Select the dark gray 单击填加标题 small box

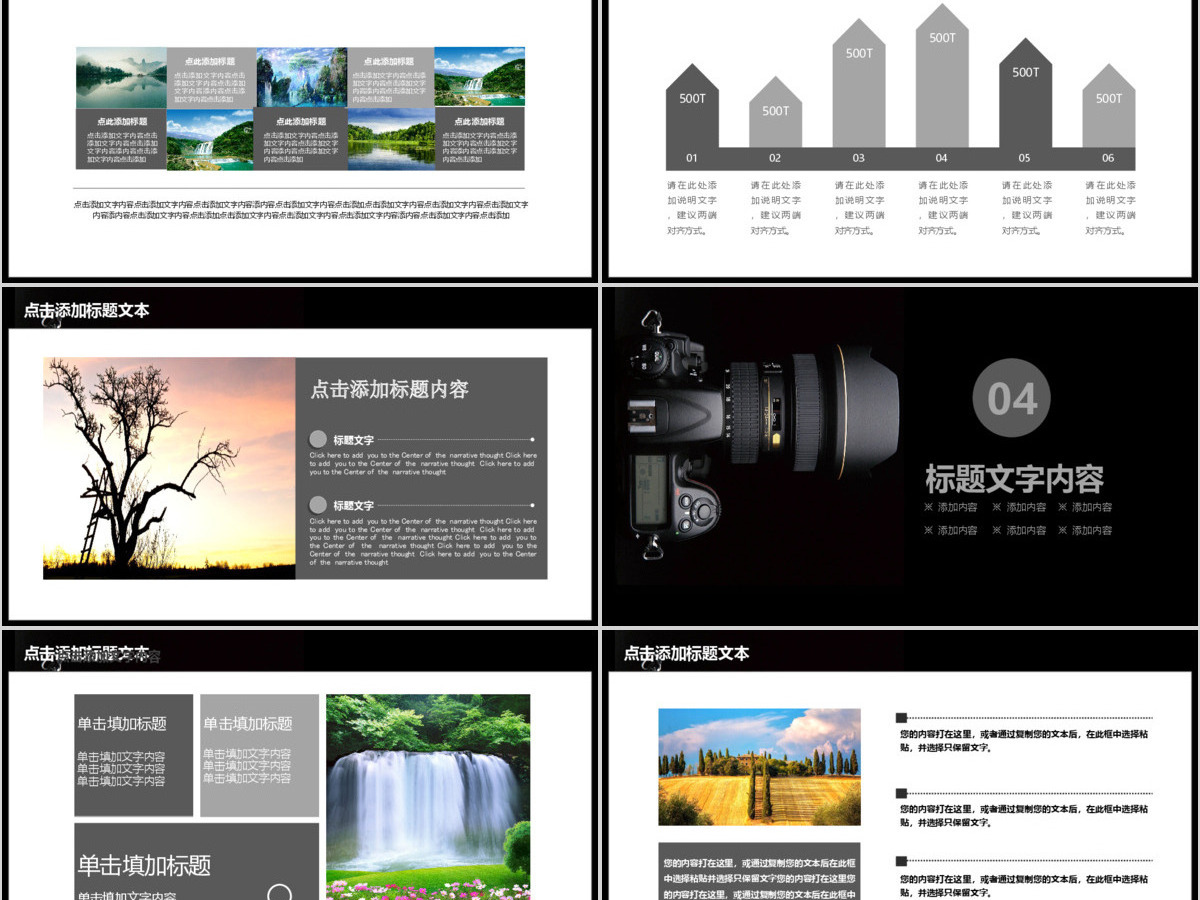click(134, 756)
